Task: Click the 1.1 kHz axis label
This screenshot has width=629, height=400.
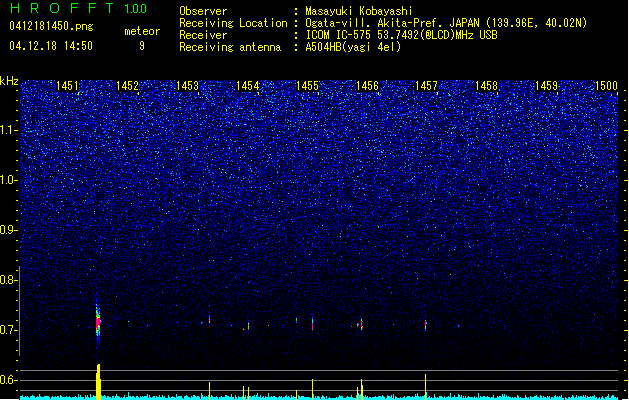Action: click(x=9, y=130)
